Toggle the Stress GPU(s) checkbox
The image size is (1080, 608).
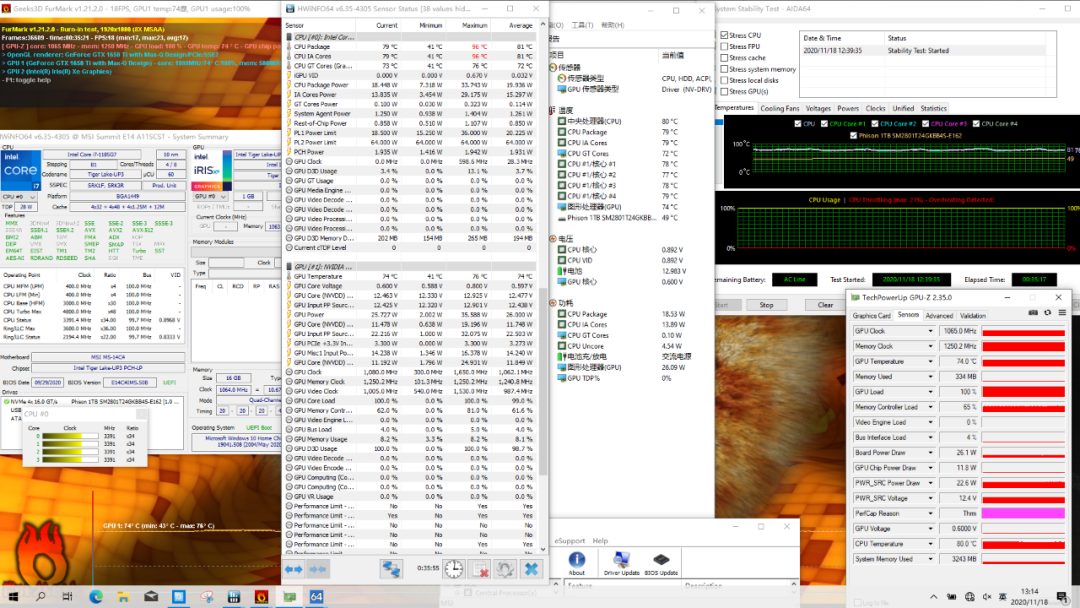724,91
